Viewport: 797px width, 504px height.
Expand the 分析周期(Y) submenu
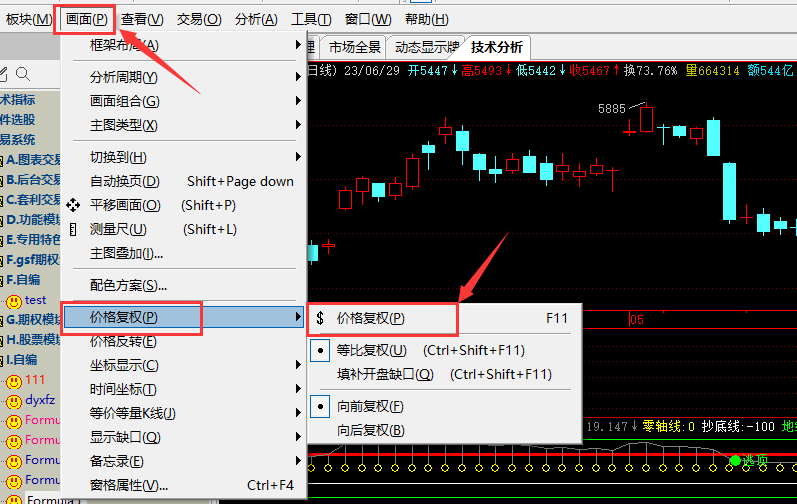tap(184, 77)
